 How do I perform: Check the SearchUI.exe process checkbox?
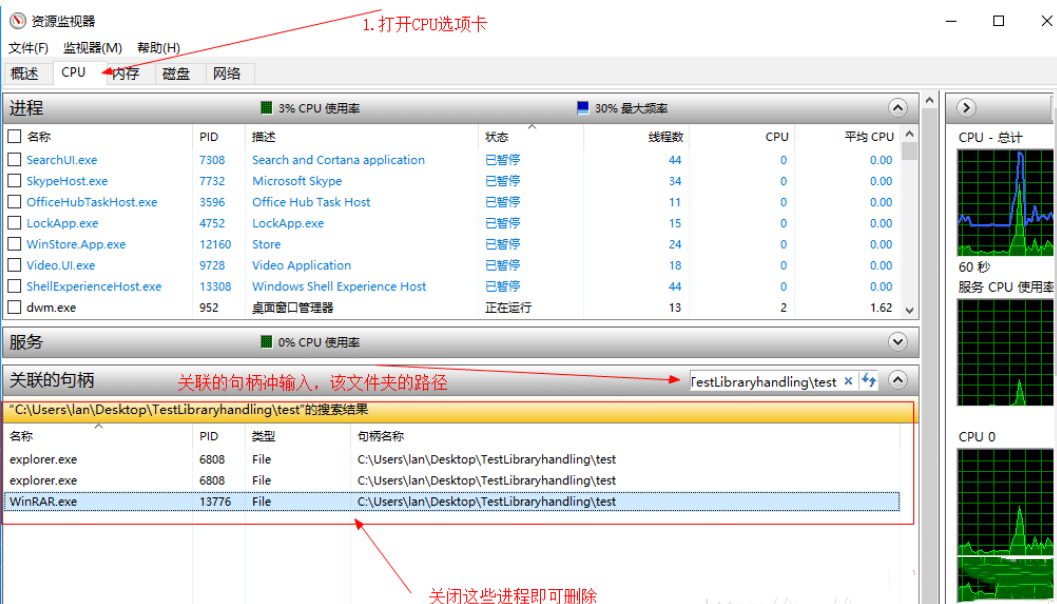click(13, 159)
